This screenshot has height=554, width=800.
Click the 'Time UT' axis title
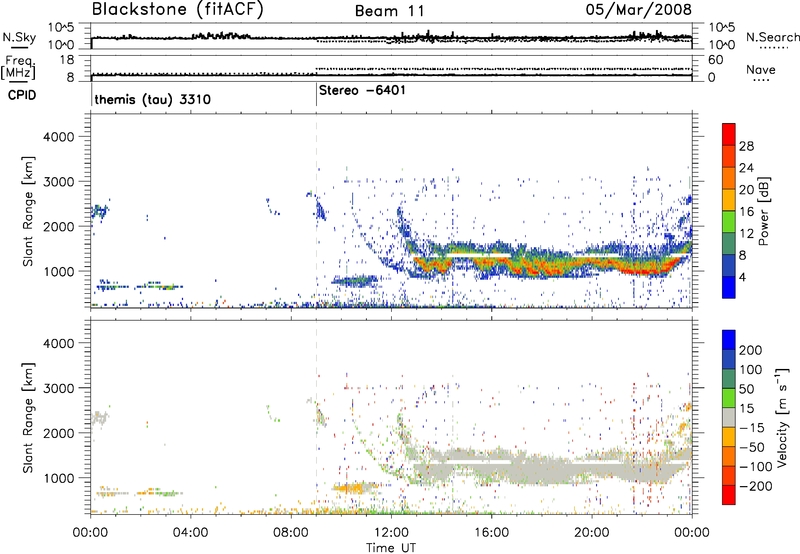pos(391,548)
